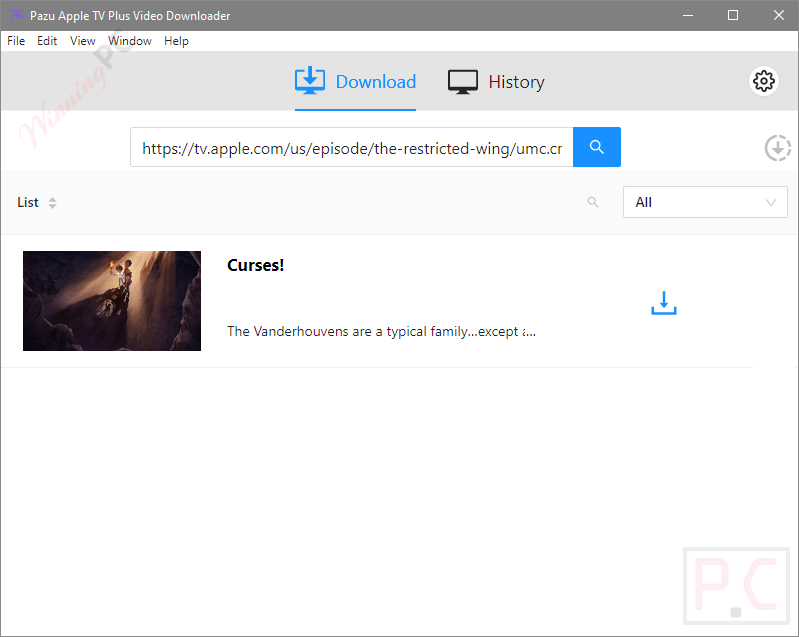Open the download queue circle icon
Image resolution: width=799 pixels, height=637 pixels.
click(x=777, y=148)
